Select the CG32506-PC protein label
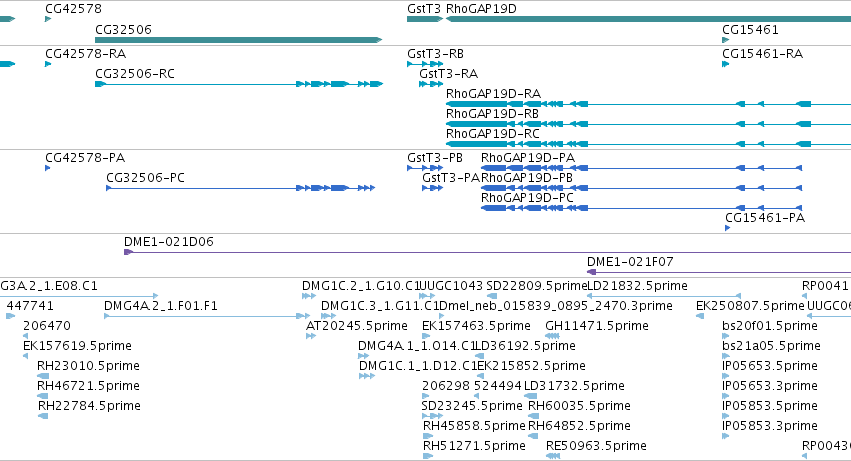 (x=145, y=178)
